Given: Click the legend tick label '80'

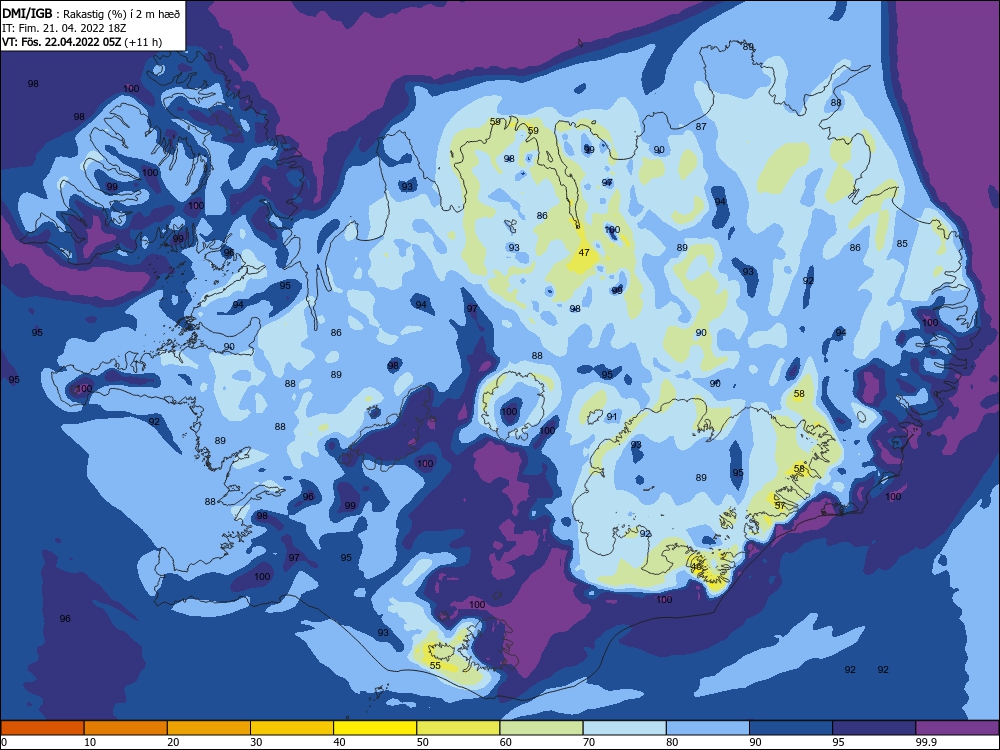Looking at the screenshot, I should [x=672, y=742].
